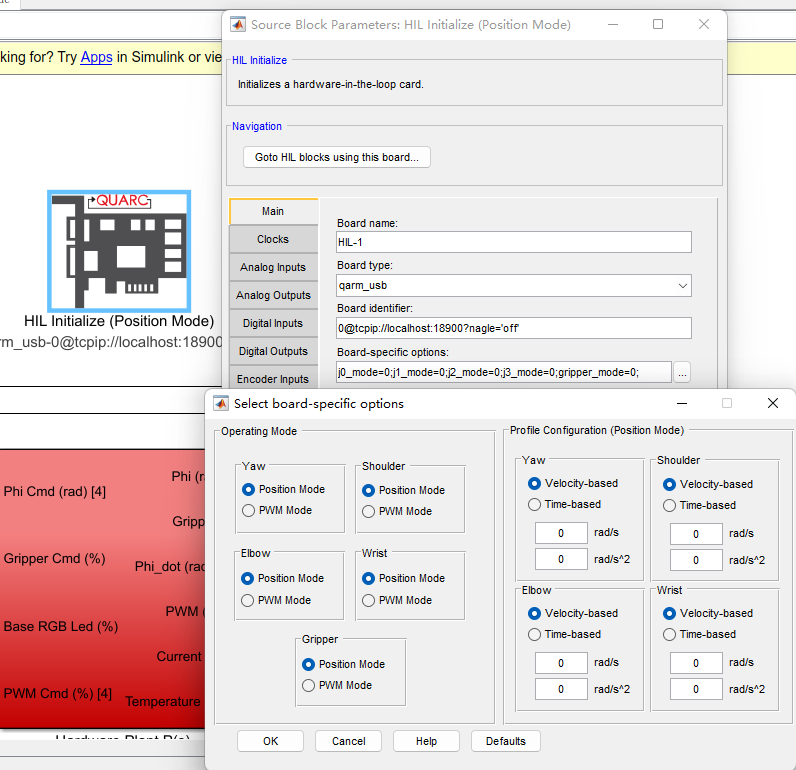796x770 pixels.
Task: Edit Shoulder rad/s velocity field
Action: click(x=696, y=534)
